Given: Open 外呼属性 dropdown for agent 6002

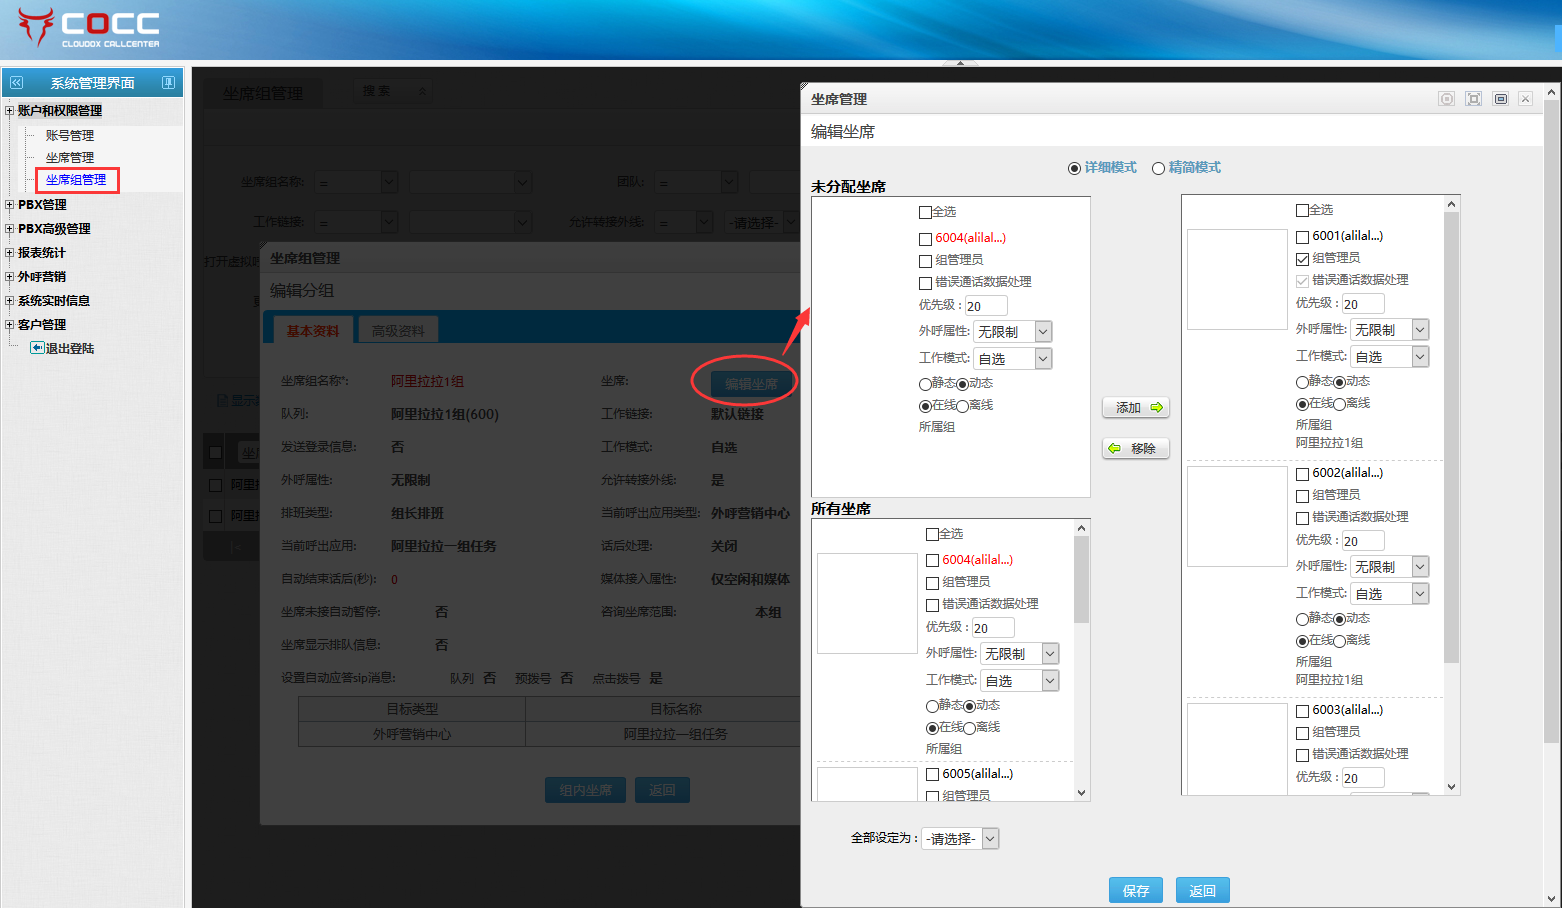Looking at the screenshot, I should (x=1420, y=567).
